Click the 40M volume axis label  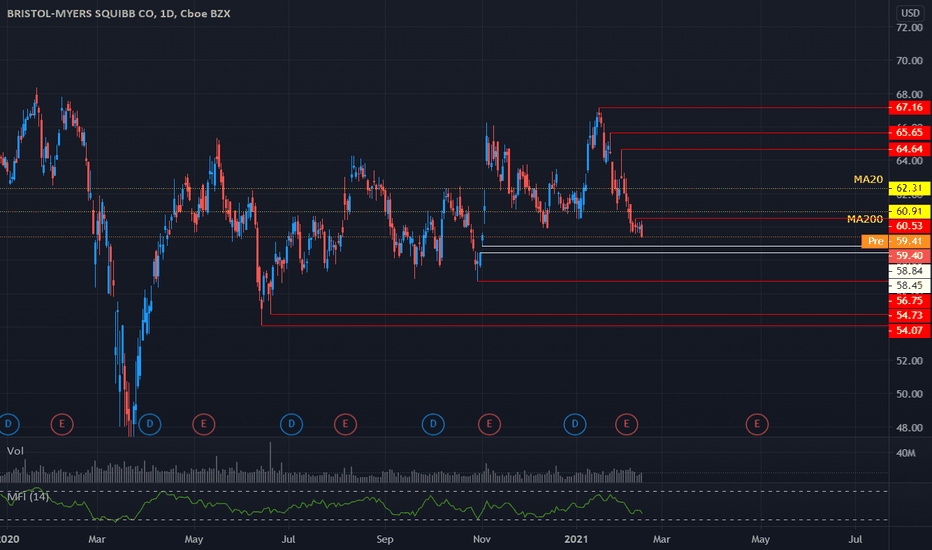click(x=906, y=453)
